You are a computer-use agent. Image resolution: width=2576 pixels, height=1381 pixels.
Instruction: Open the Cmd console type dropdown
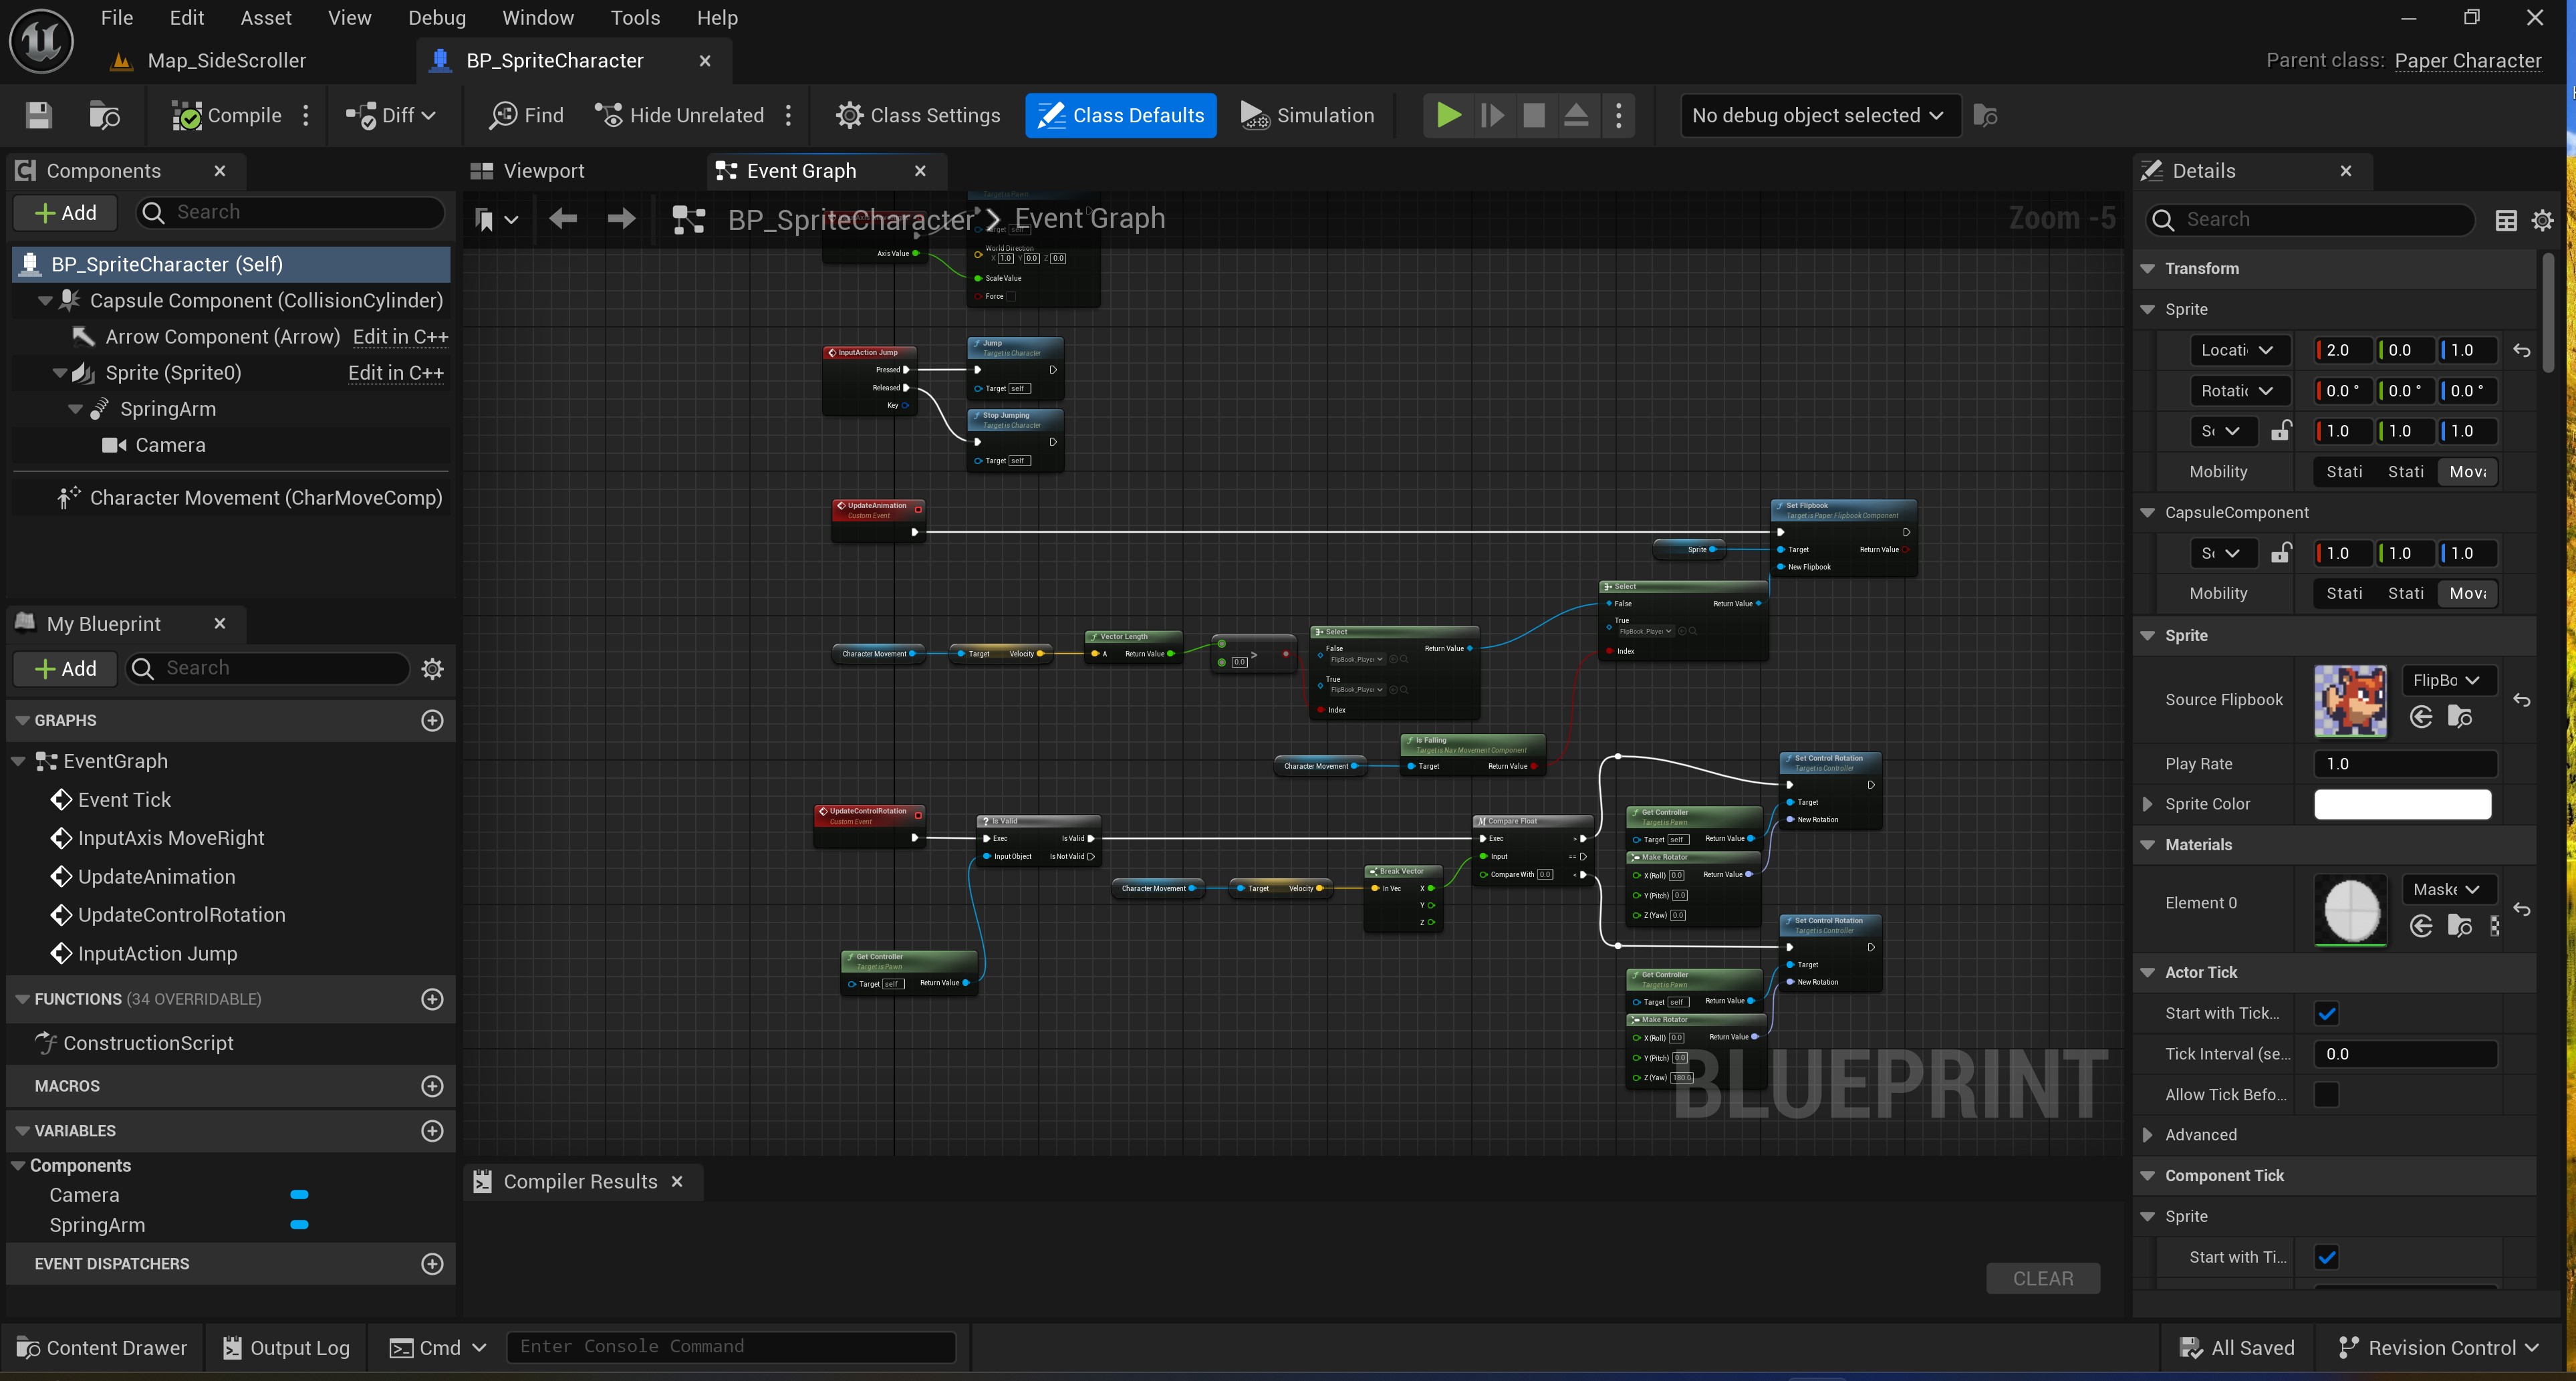438,1348
